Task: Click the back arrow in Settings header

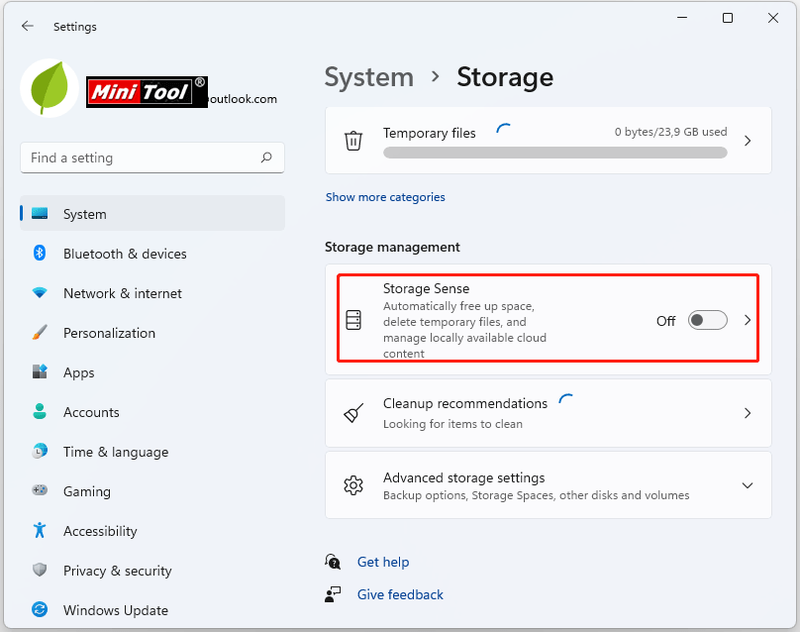Action: point(28,26)
